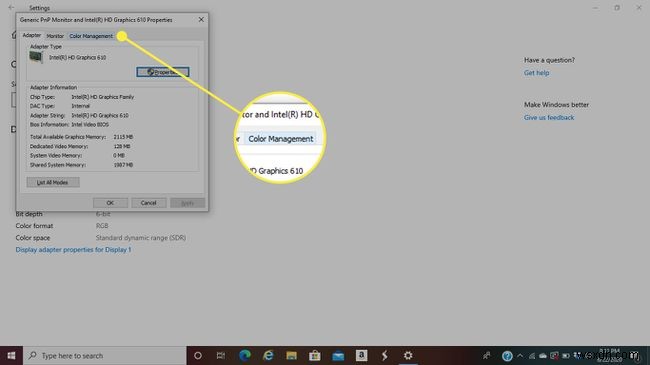Open the Give us feedback link
The height and width of the screenshot is (365, 650).
(x=549, y=117)
